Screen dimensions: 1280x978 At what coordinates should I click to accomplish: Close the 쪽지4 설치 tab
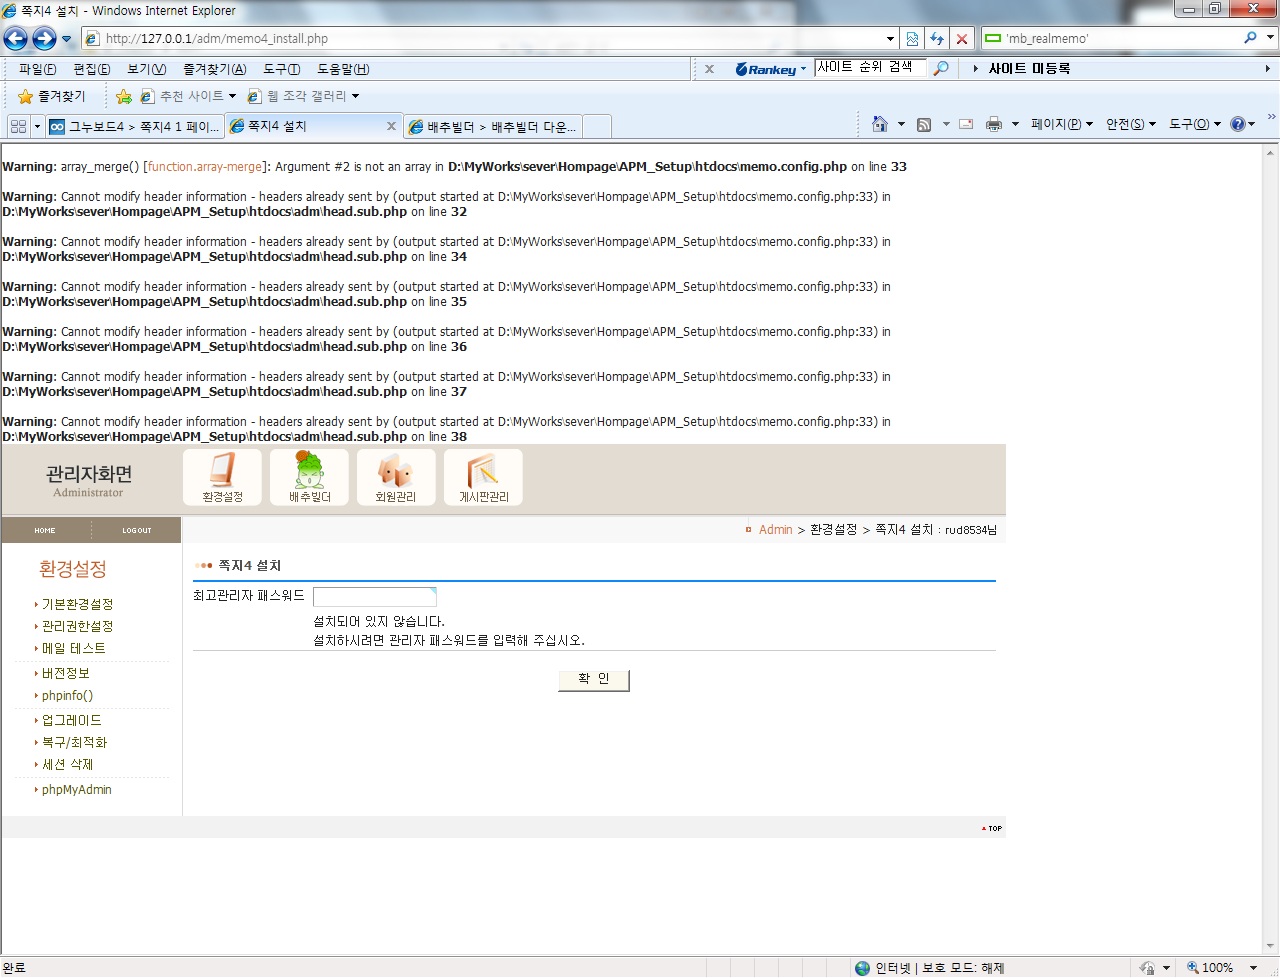(x=392, y=126)
